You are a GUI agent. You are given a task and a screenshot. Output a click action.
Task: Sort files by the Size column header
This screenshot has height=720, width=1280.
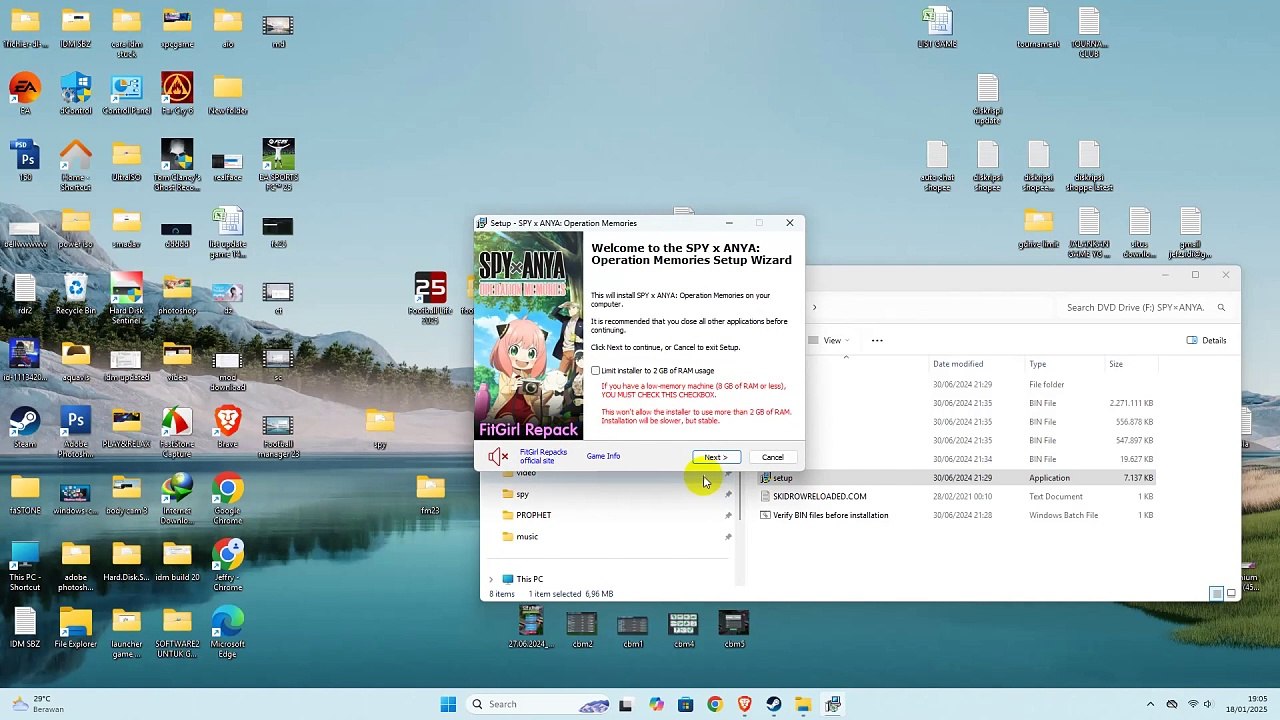1116,364
